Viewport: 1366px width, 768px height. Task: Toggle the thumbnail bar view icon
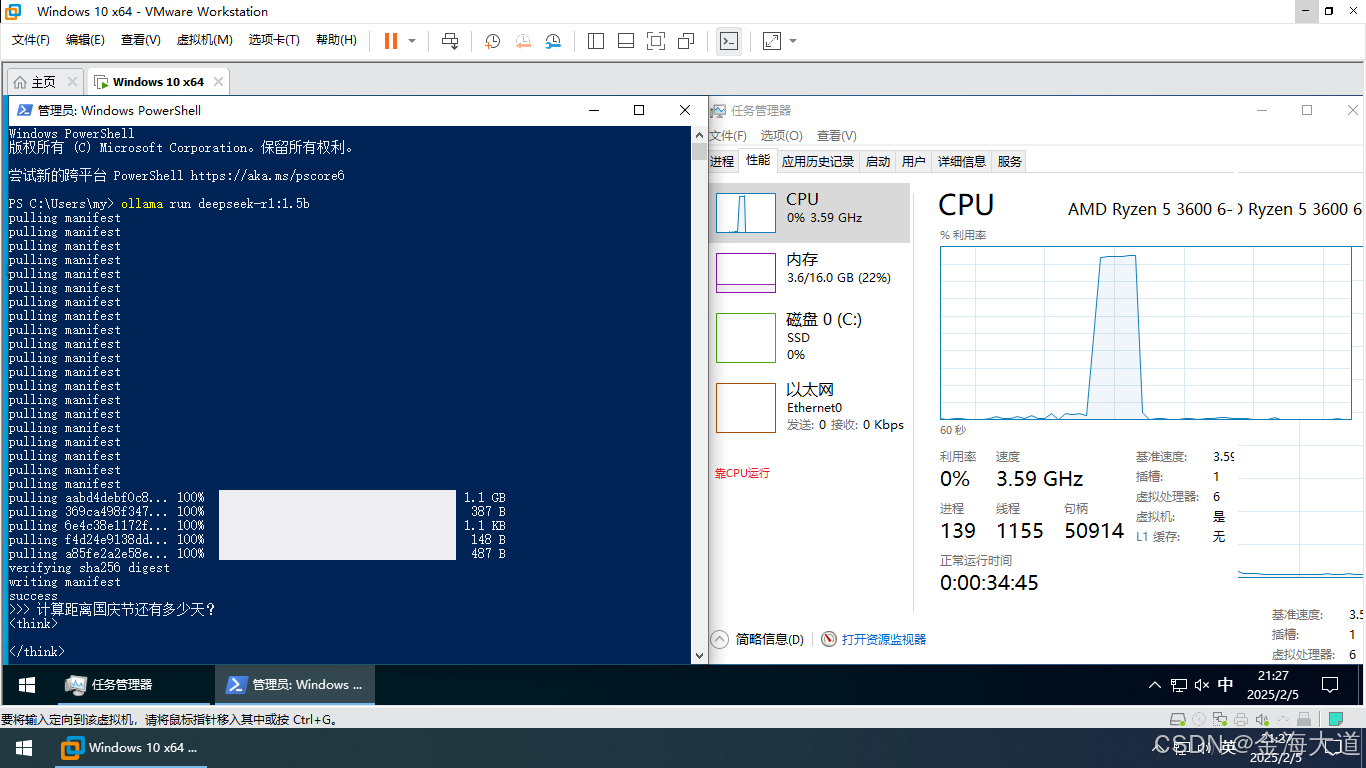click(x=626, y=41)
